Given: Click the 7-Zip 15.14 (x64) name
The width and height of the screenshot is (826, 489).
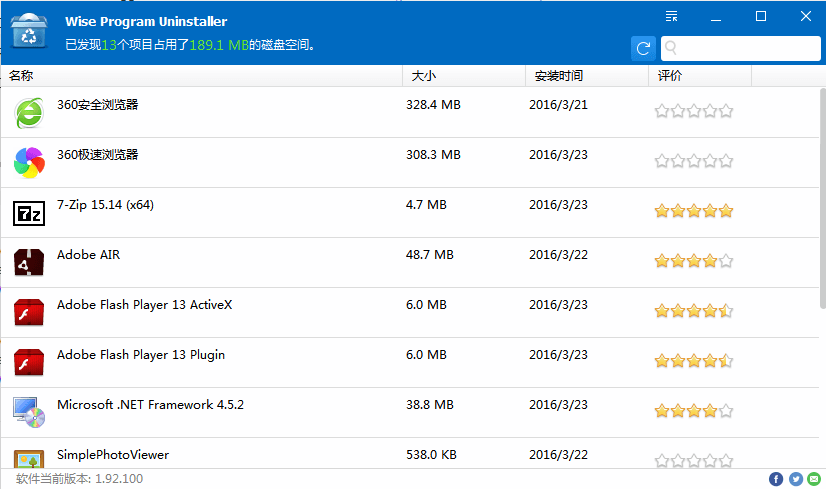Looking at the screenshot, I should 105,205.
